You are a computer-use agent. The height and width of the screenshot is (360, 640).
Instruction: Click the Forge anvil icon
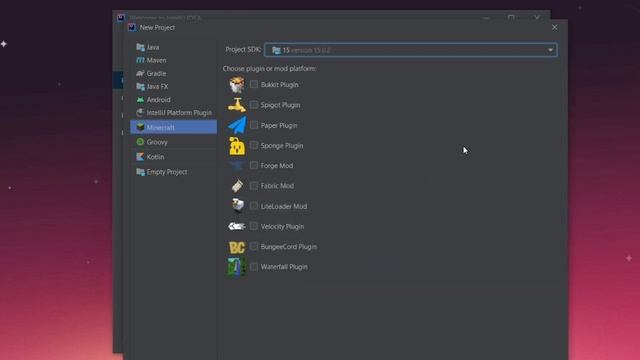point(237,166)
